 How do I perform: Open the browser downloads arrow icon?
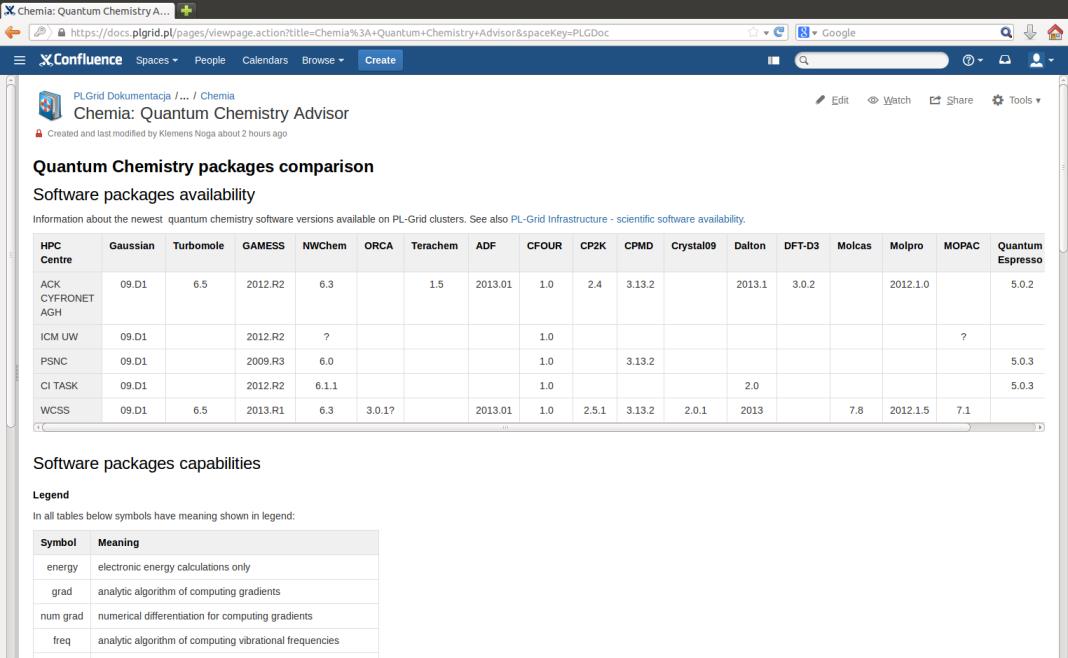coord(1030,32)
